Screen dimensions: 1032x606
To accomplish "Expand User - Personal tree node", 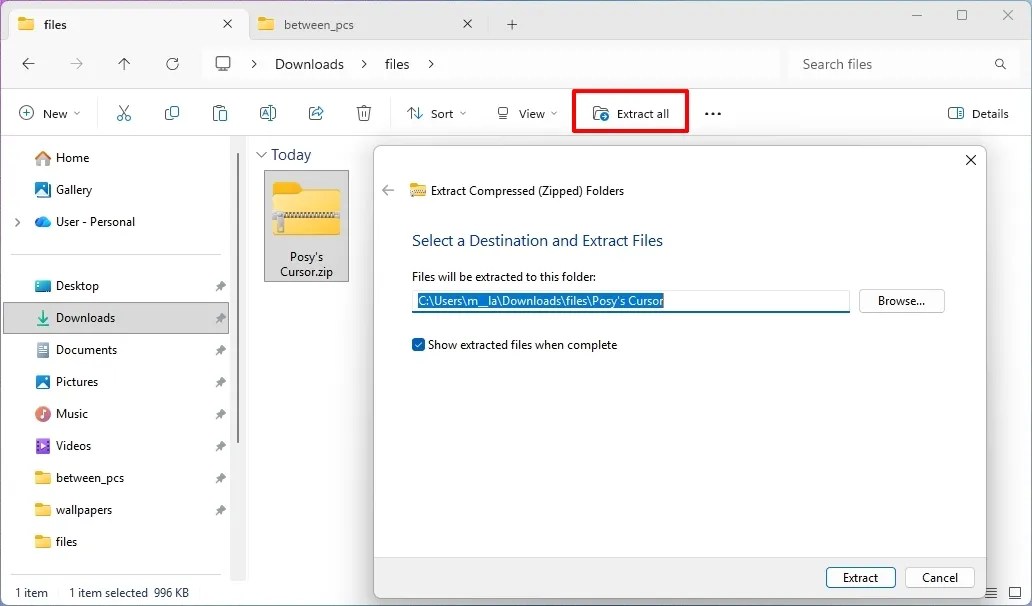I will pos(17,222).
